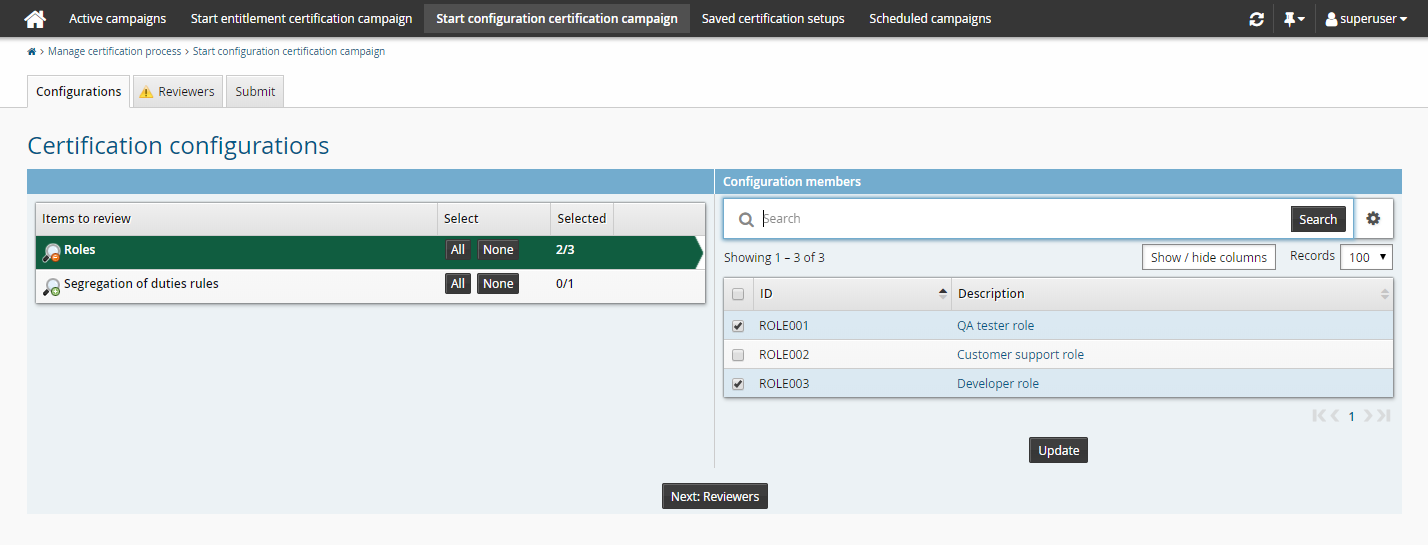Click the Segregation of duties rules icon
The width and height of the screenshot is (1428, 545).
point(52,287)
